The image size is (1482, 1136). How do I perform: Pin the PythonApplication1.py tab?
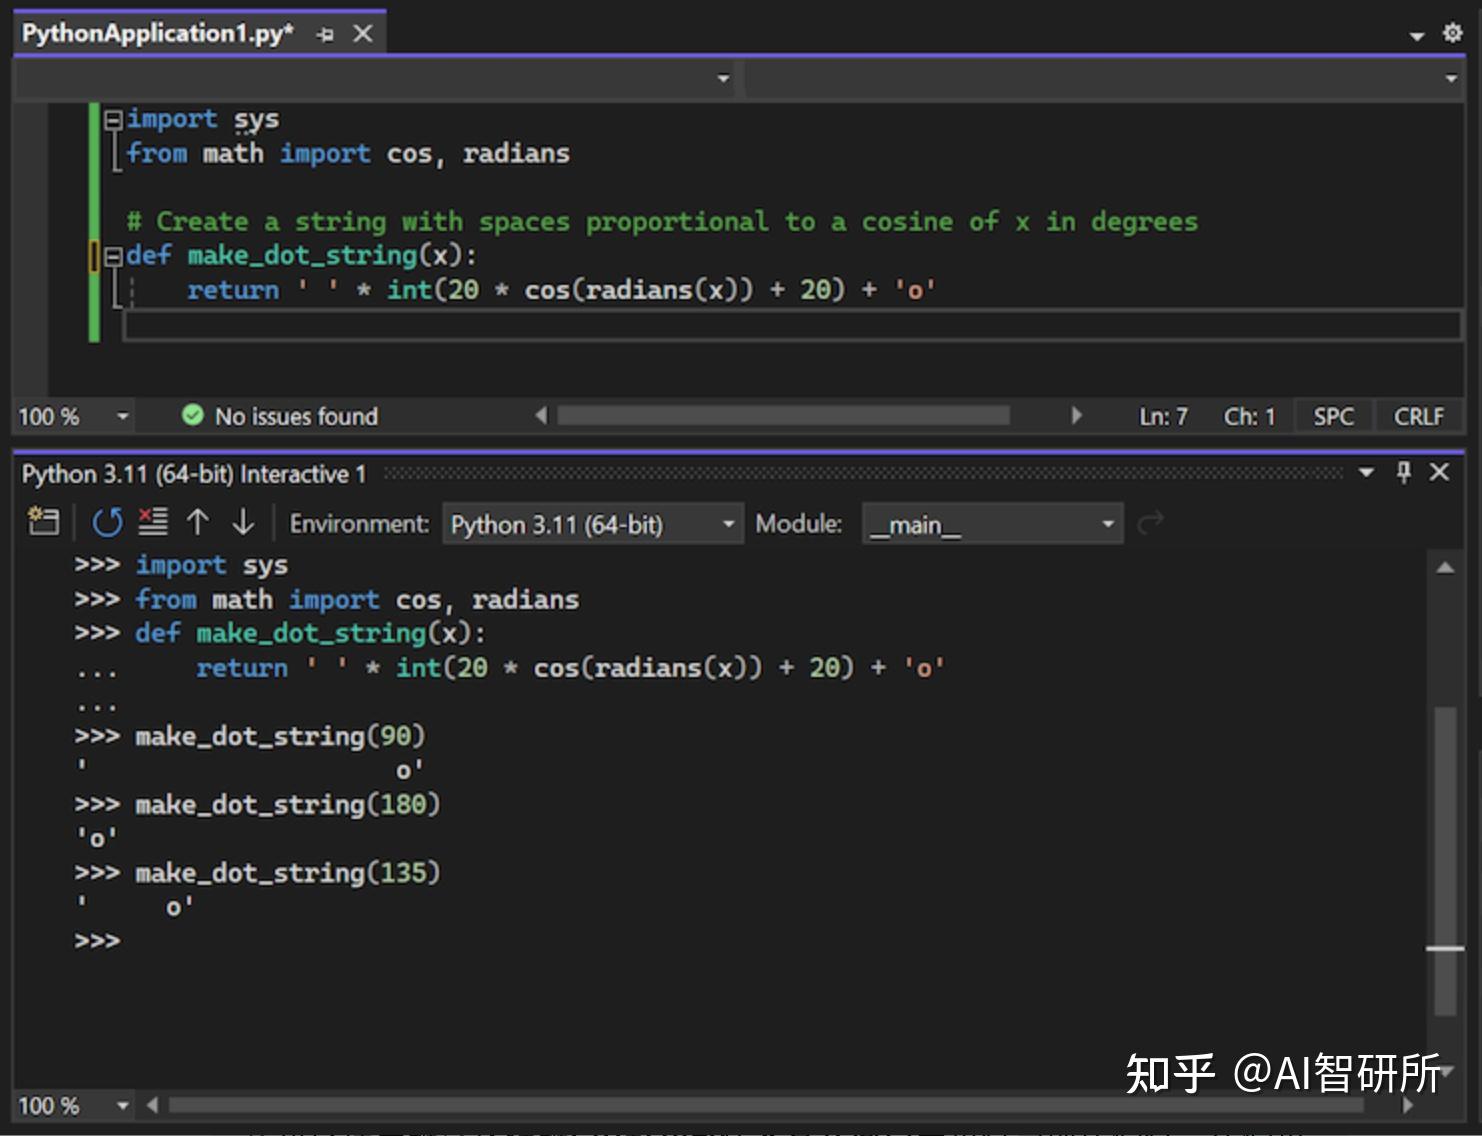point(325,35)
